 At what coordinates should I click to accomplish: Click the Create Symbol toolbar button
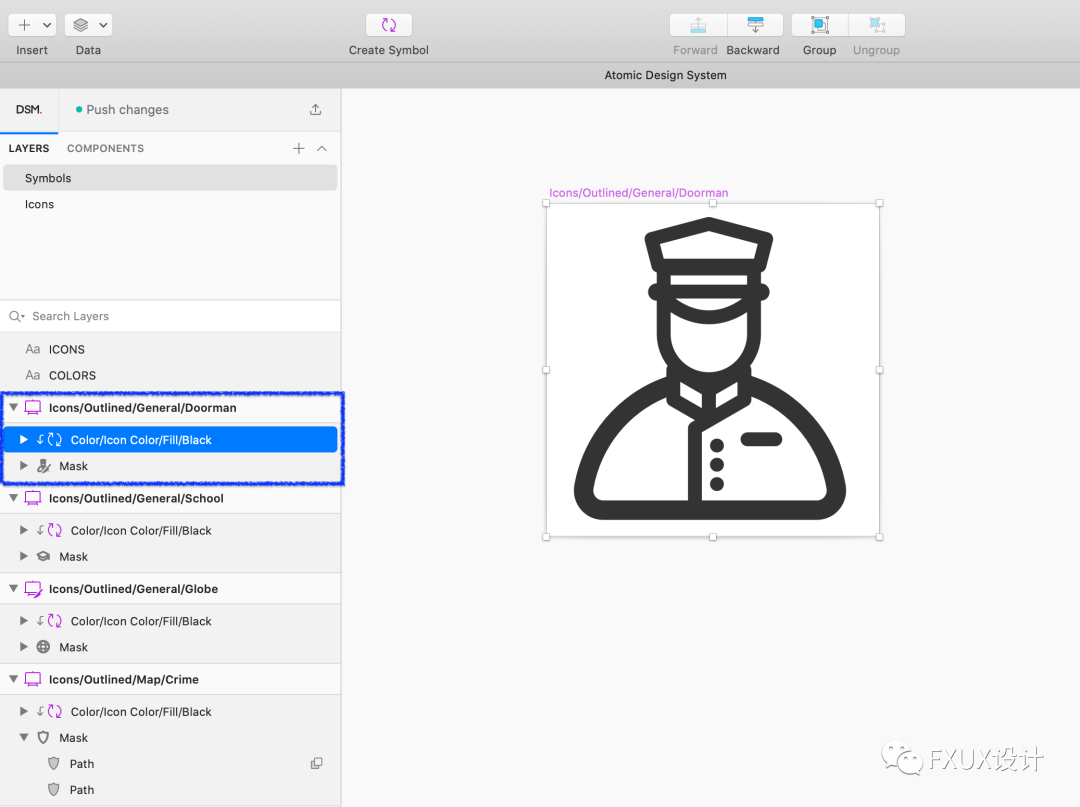click(389, 25)
